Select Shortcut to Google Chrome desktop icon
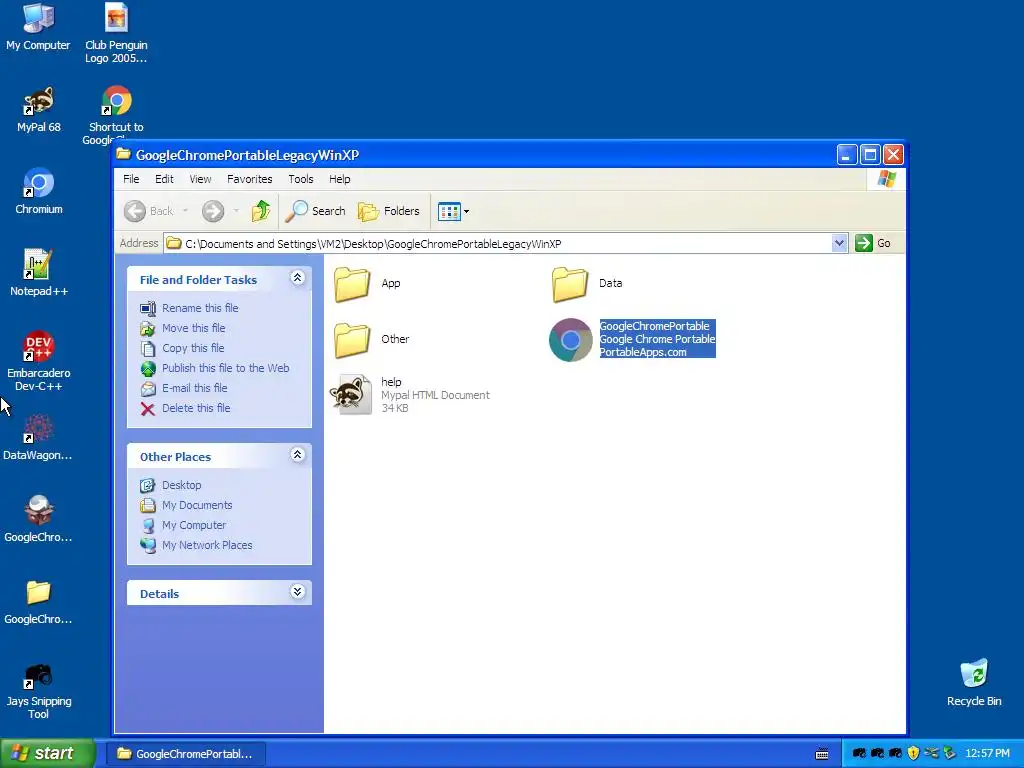Screen dimensions: 1024x768 tap(116, 101)
